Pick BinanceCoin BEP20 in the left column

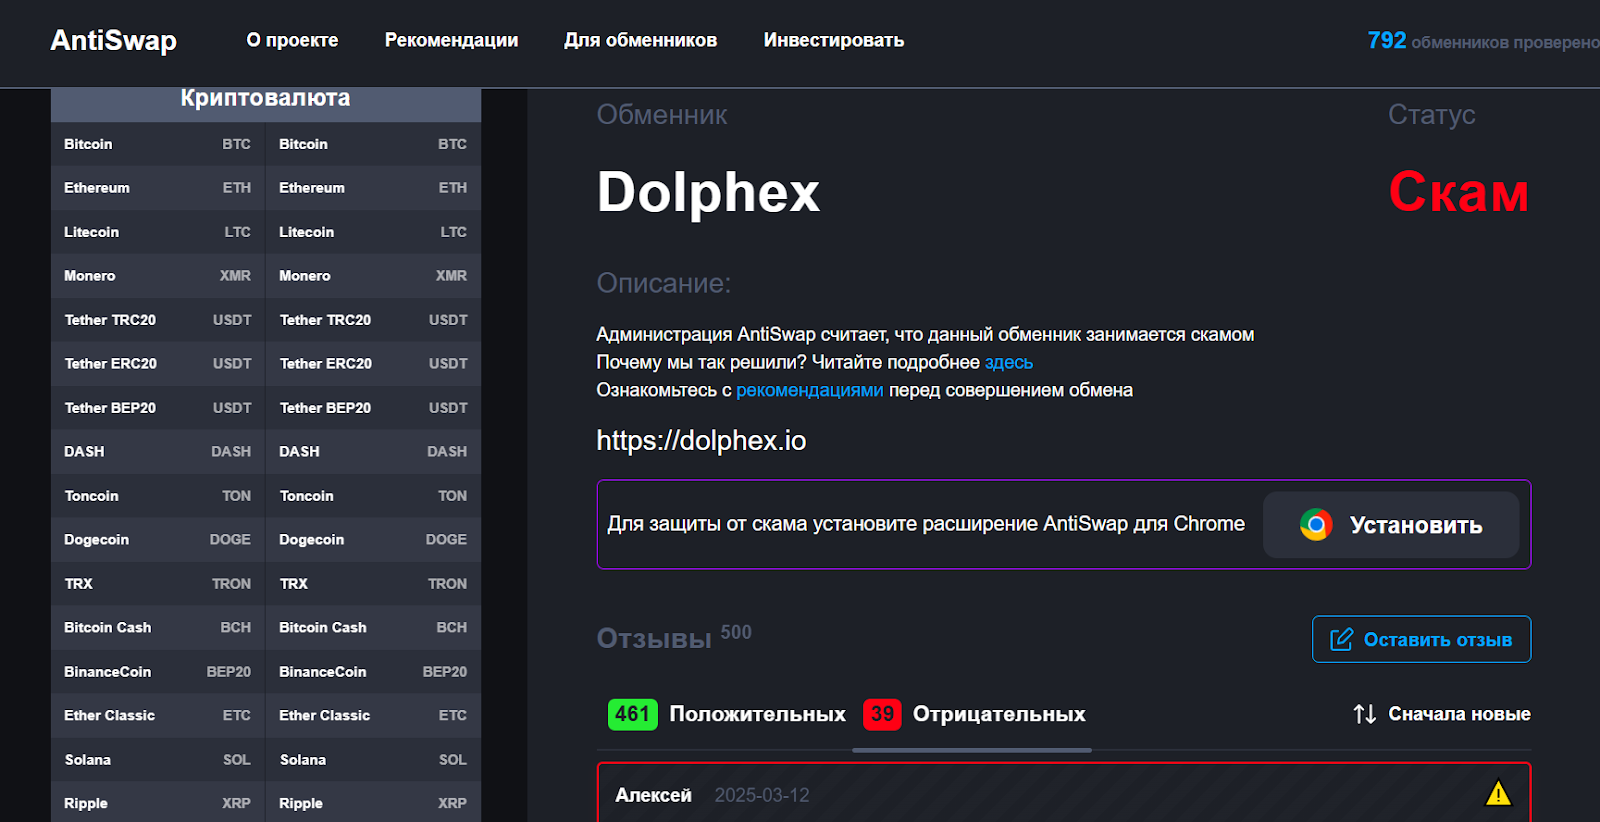[157, 672]
